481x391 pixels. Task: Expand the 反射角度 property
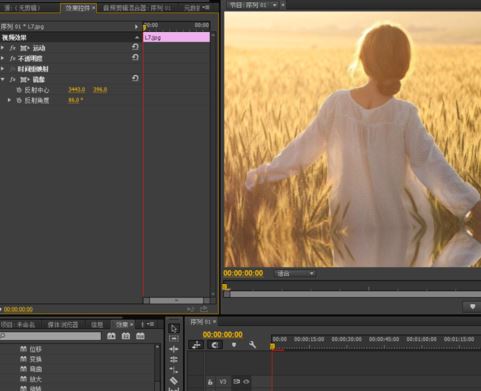[9, 100]
